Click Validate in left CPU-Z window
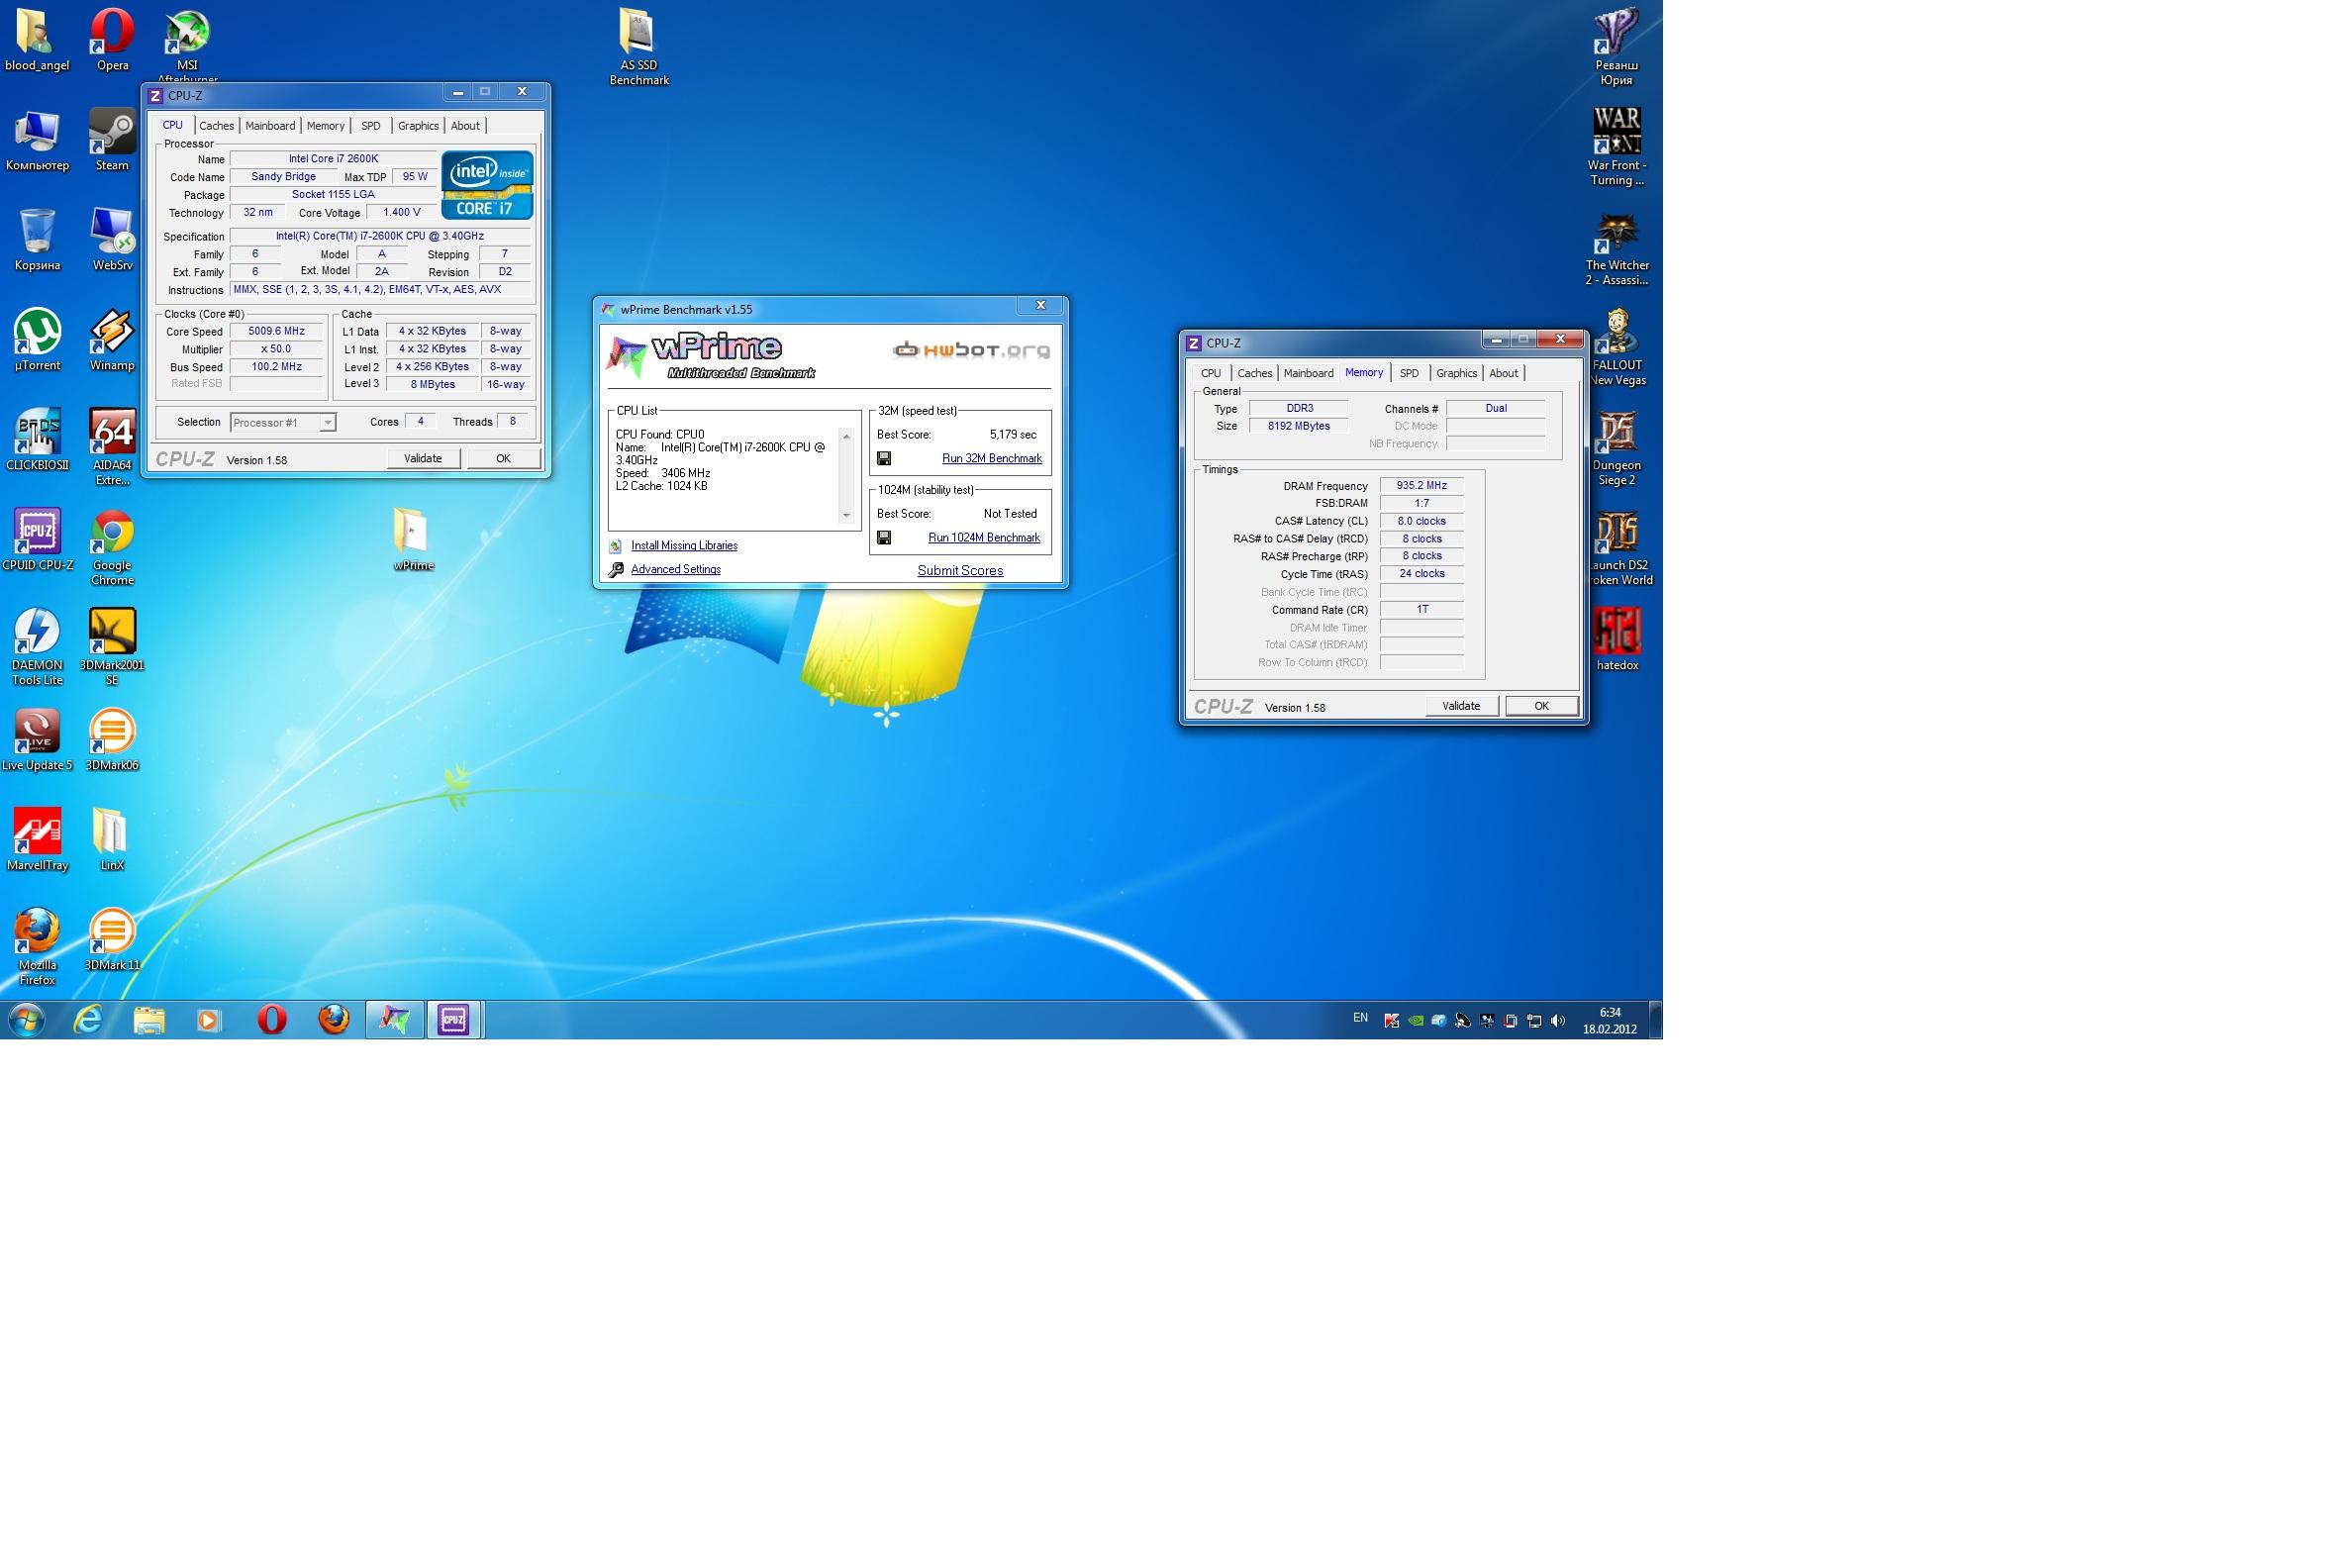 pyautogui.click(x=423, y=458)
